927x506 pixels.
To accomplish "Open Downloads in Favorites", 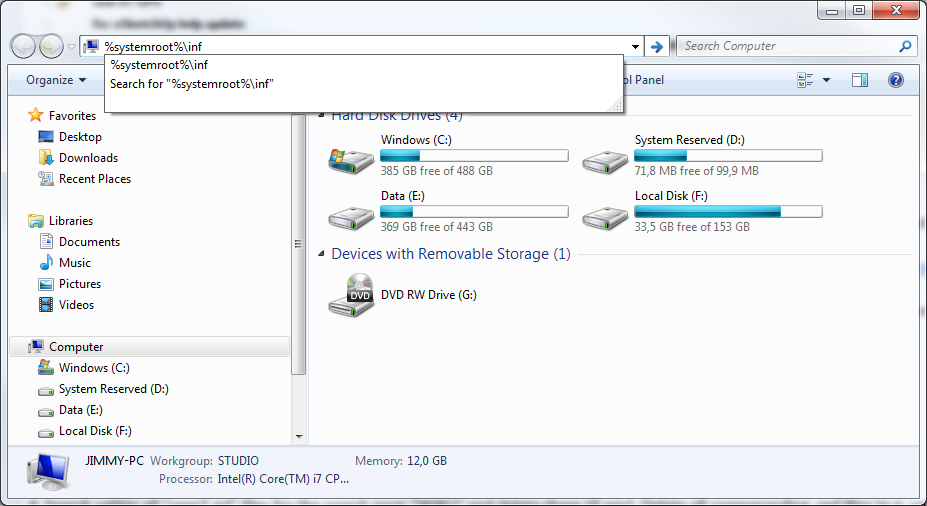I will click(x=88, y=158).
